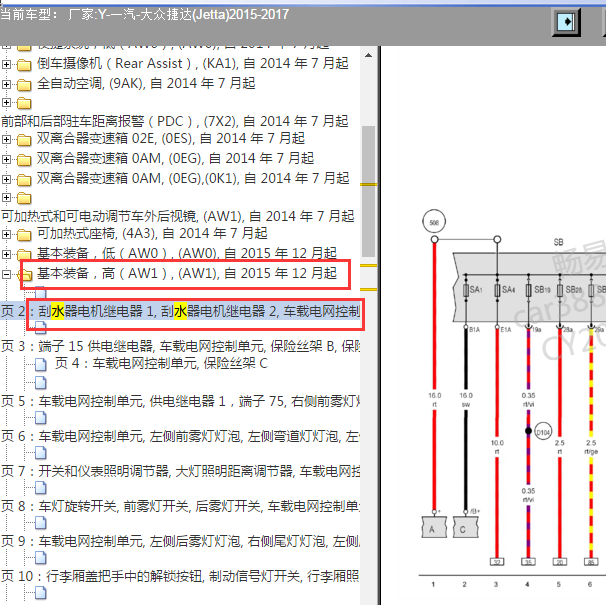Expand the 可加热式和可电动调节车外后视镜 node
This screenshot has width=606, height=605.
point(6,198)
